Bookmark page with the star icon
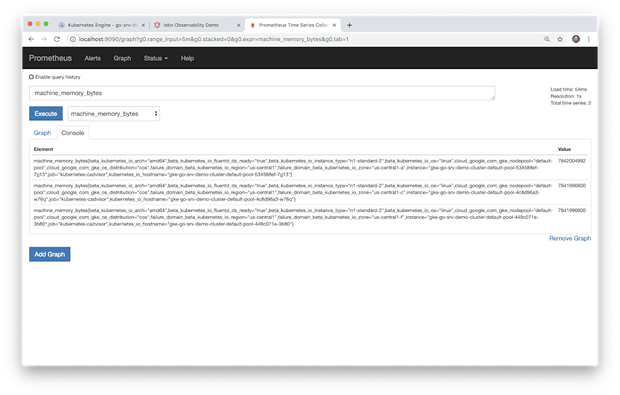This screenshot has height=395, width=620. (x=560, y=39)
